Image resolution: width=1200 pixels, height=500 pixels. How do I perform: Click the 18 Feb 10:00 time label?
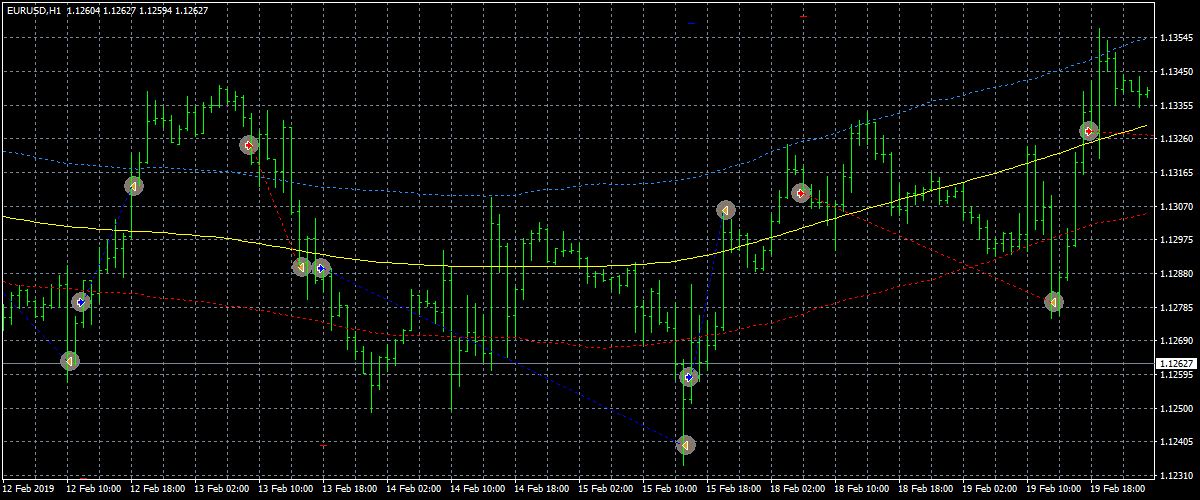point(860,489)
